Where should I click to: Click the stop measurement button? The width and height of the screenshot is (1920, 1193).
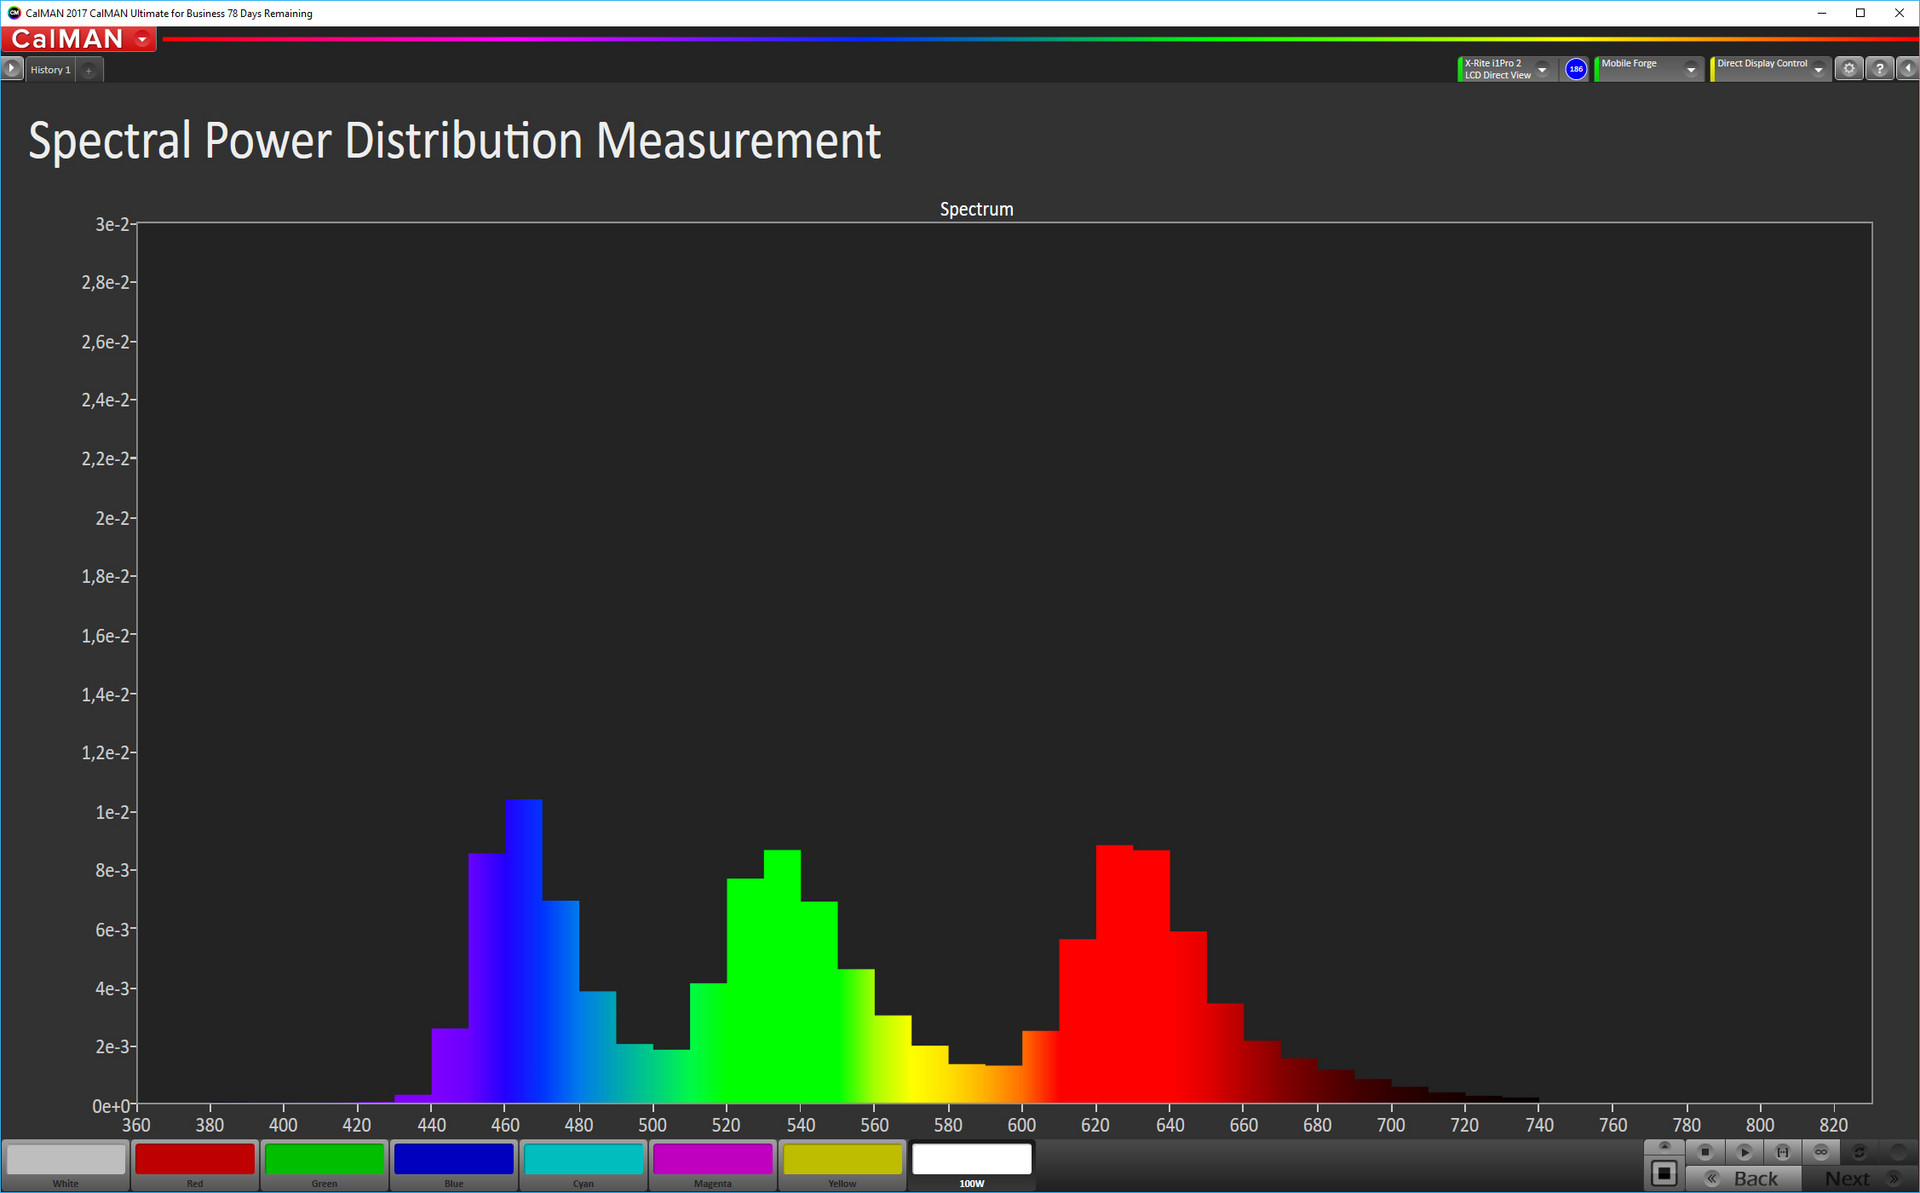(x=1706, y=1152)
